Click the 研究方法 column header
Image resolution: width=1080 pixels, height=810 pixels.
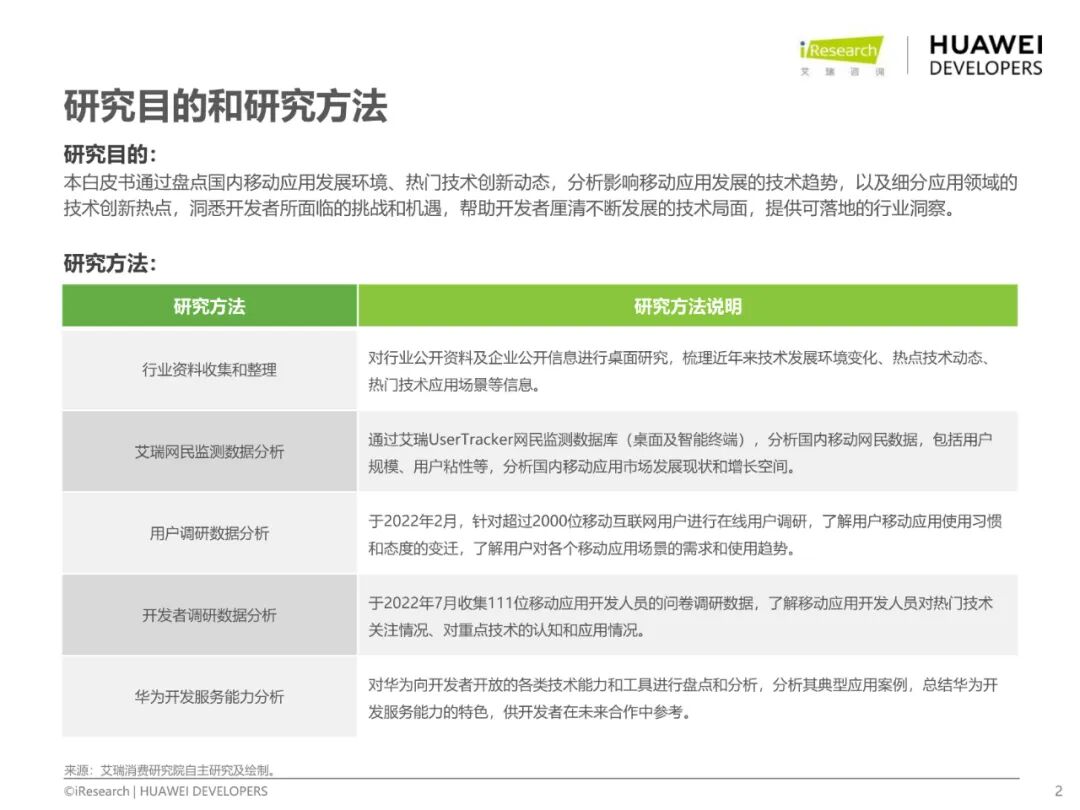209,306
